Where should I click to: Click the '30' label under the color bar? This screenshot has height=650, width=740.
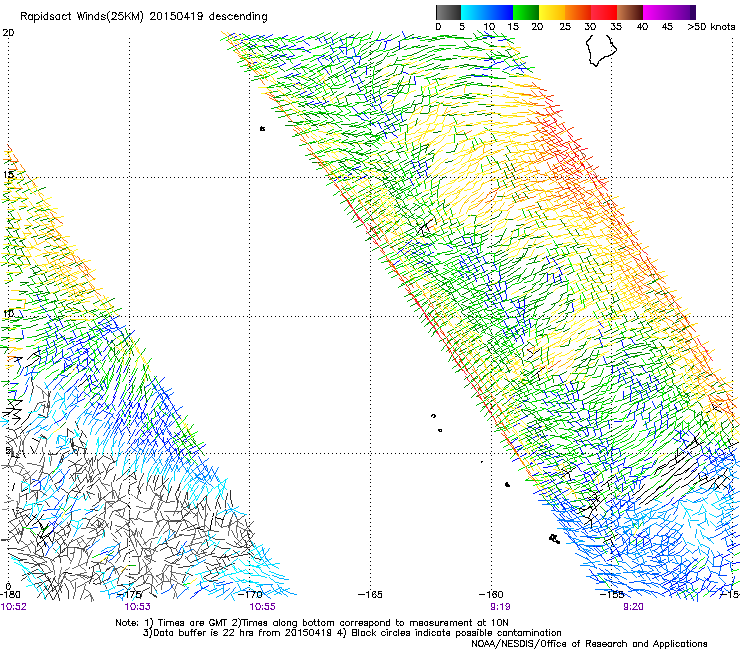click(590, 27)
